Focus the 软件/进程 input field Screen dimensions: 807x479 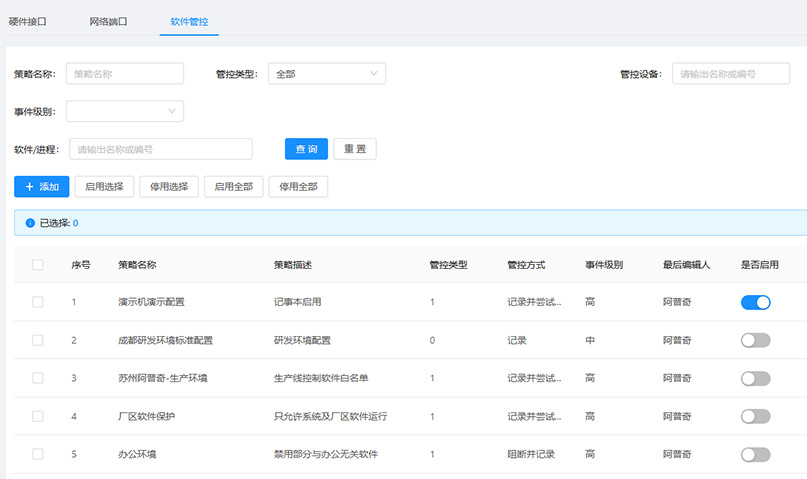tap(161, 149)
